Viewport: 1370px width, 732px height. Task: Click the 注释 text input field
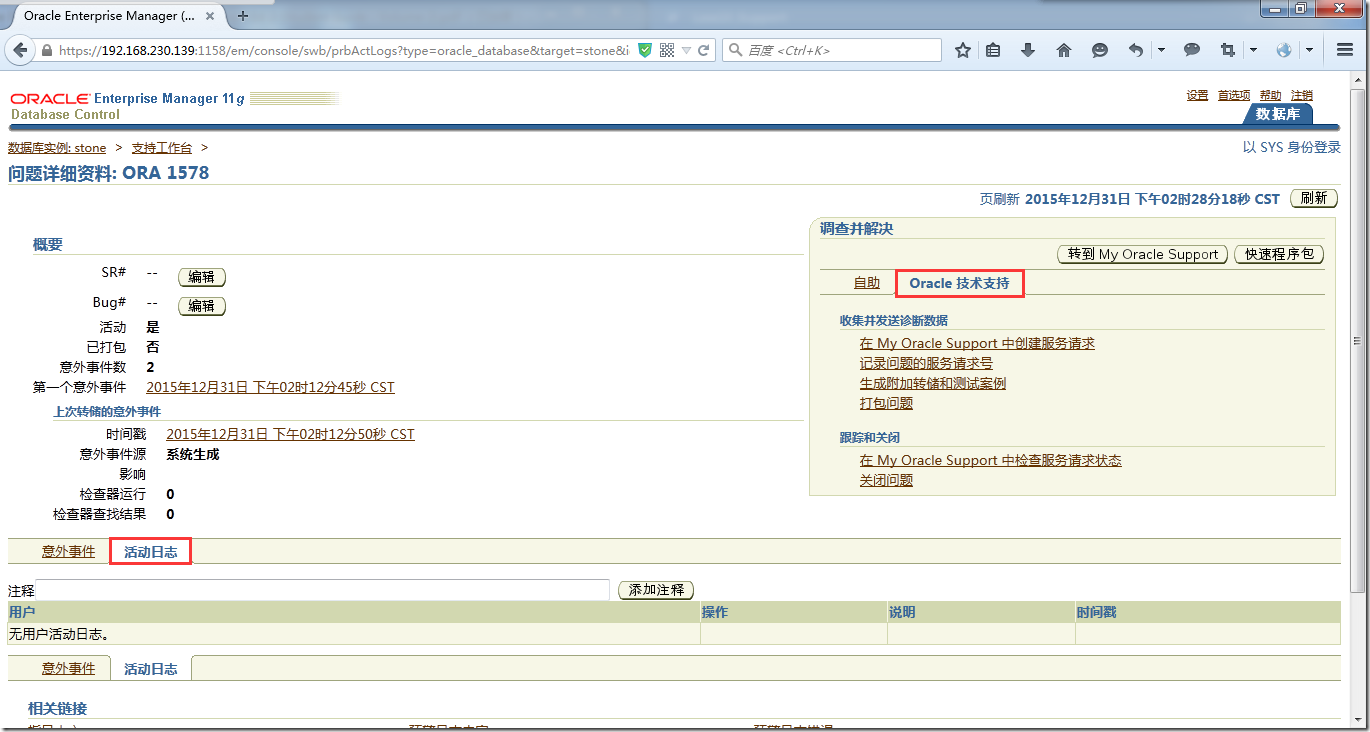[323, 590]
